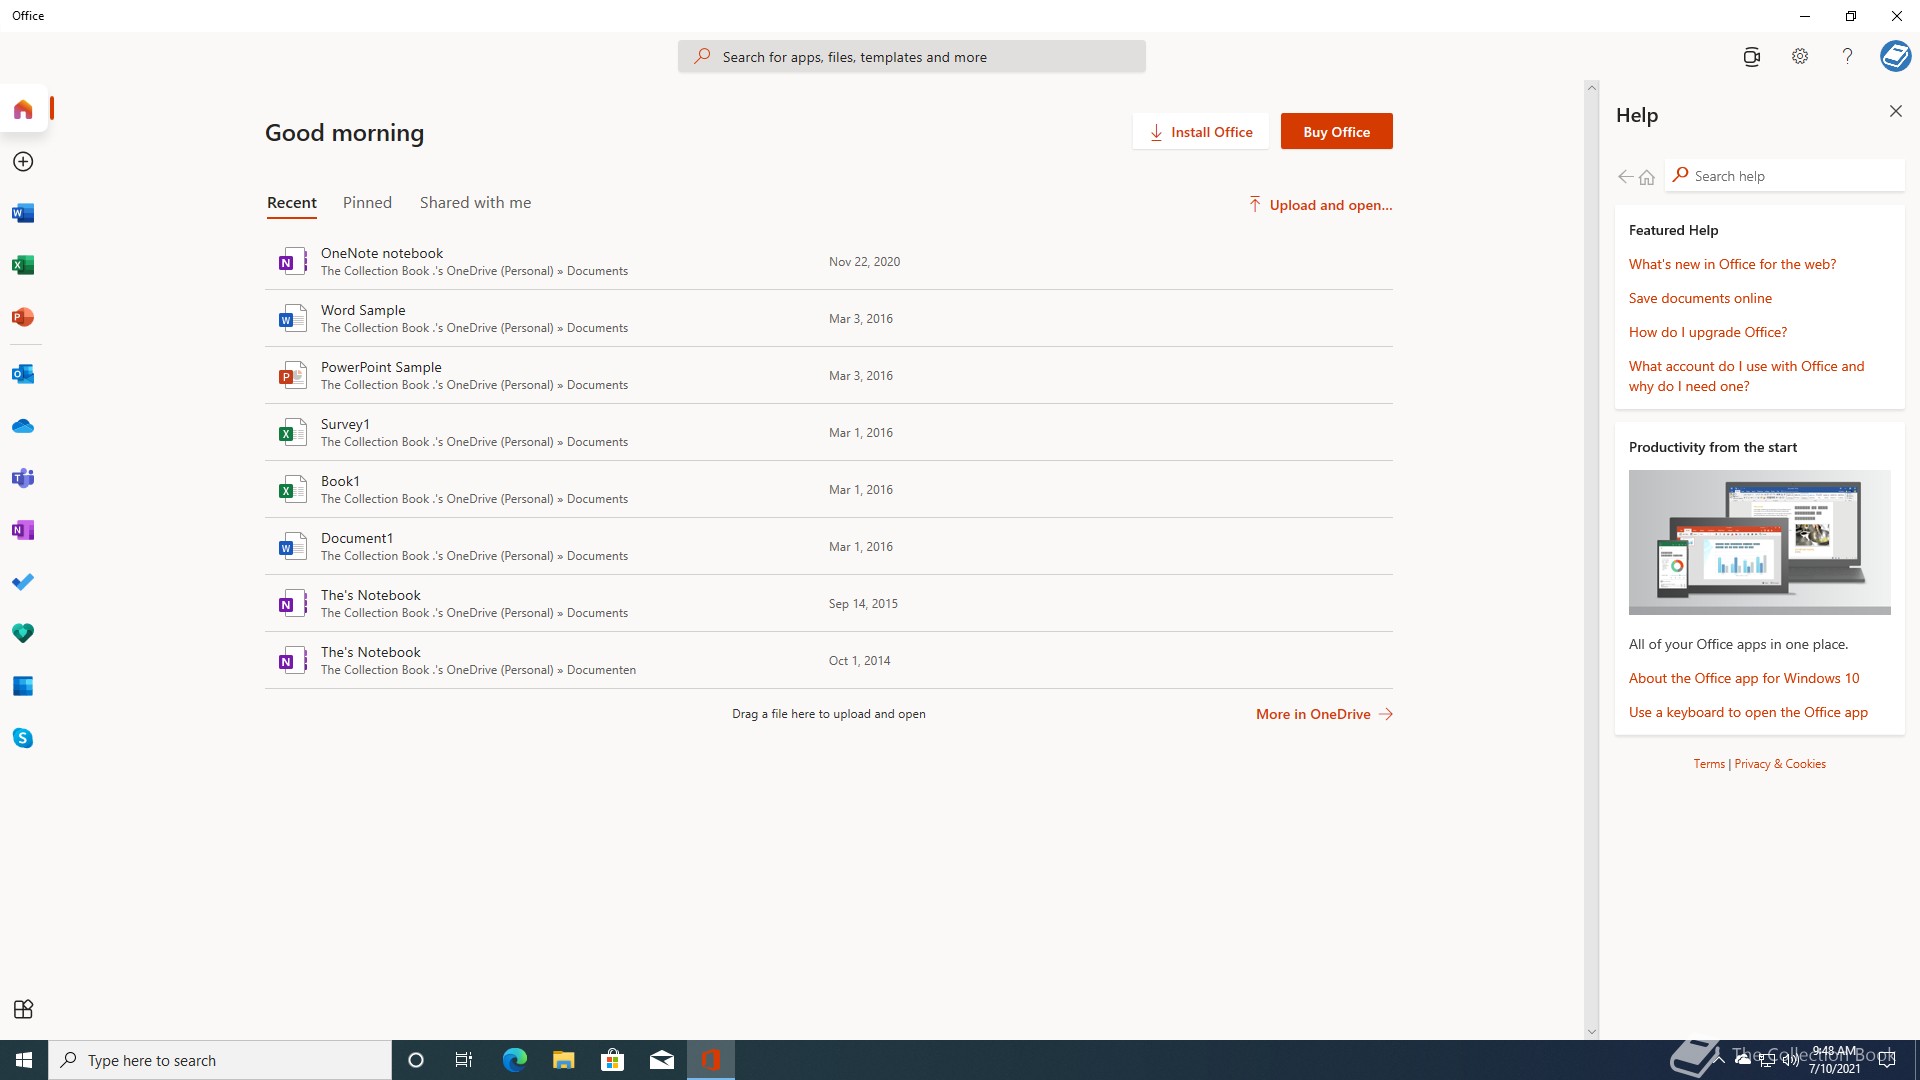Click Upload and open link

click(x=1320, y=205)
